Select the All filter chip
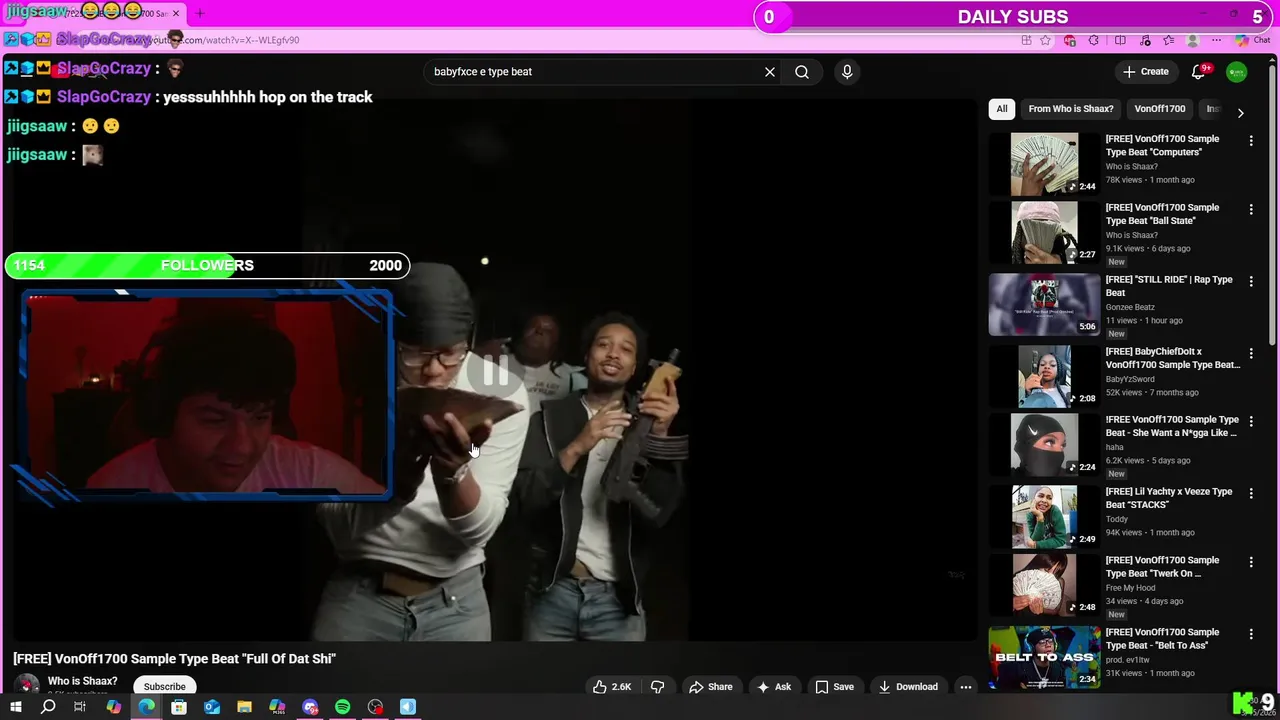The width and height of the screenshot is (1280, 720). pos(1002,109)
